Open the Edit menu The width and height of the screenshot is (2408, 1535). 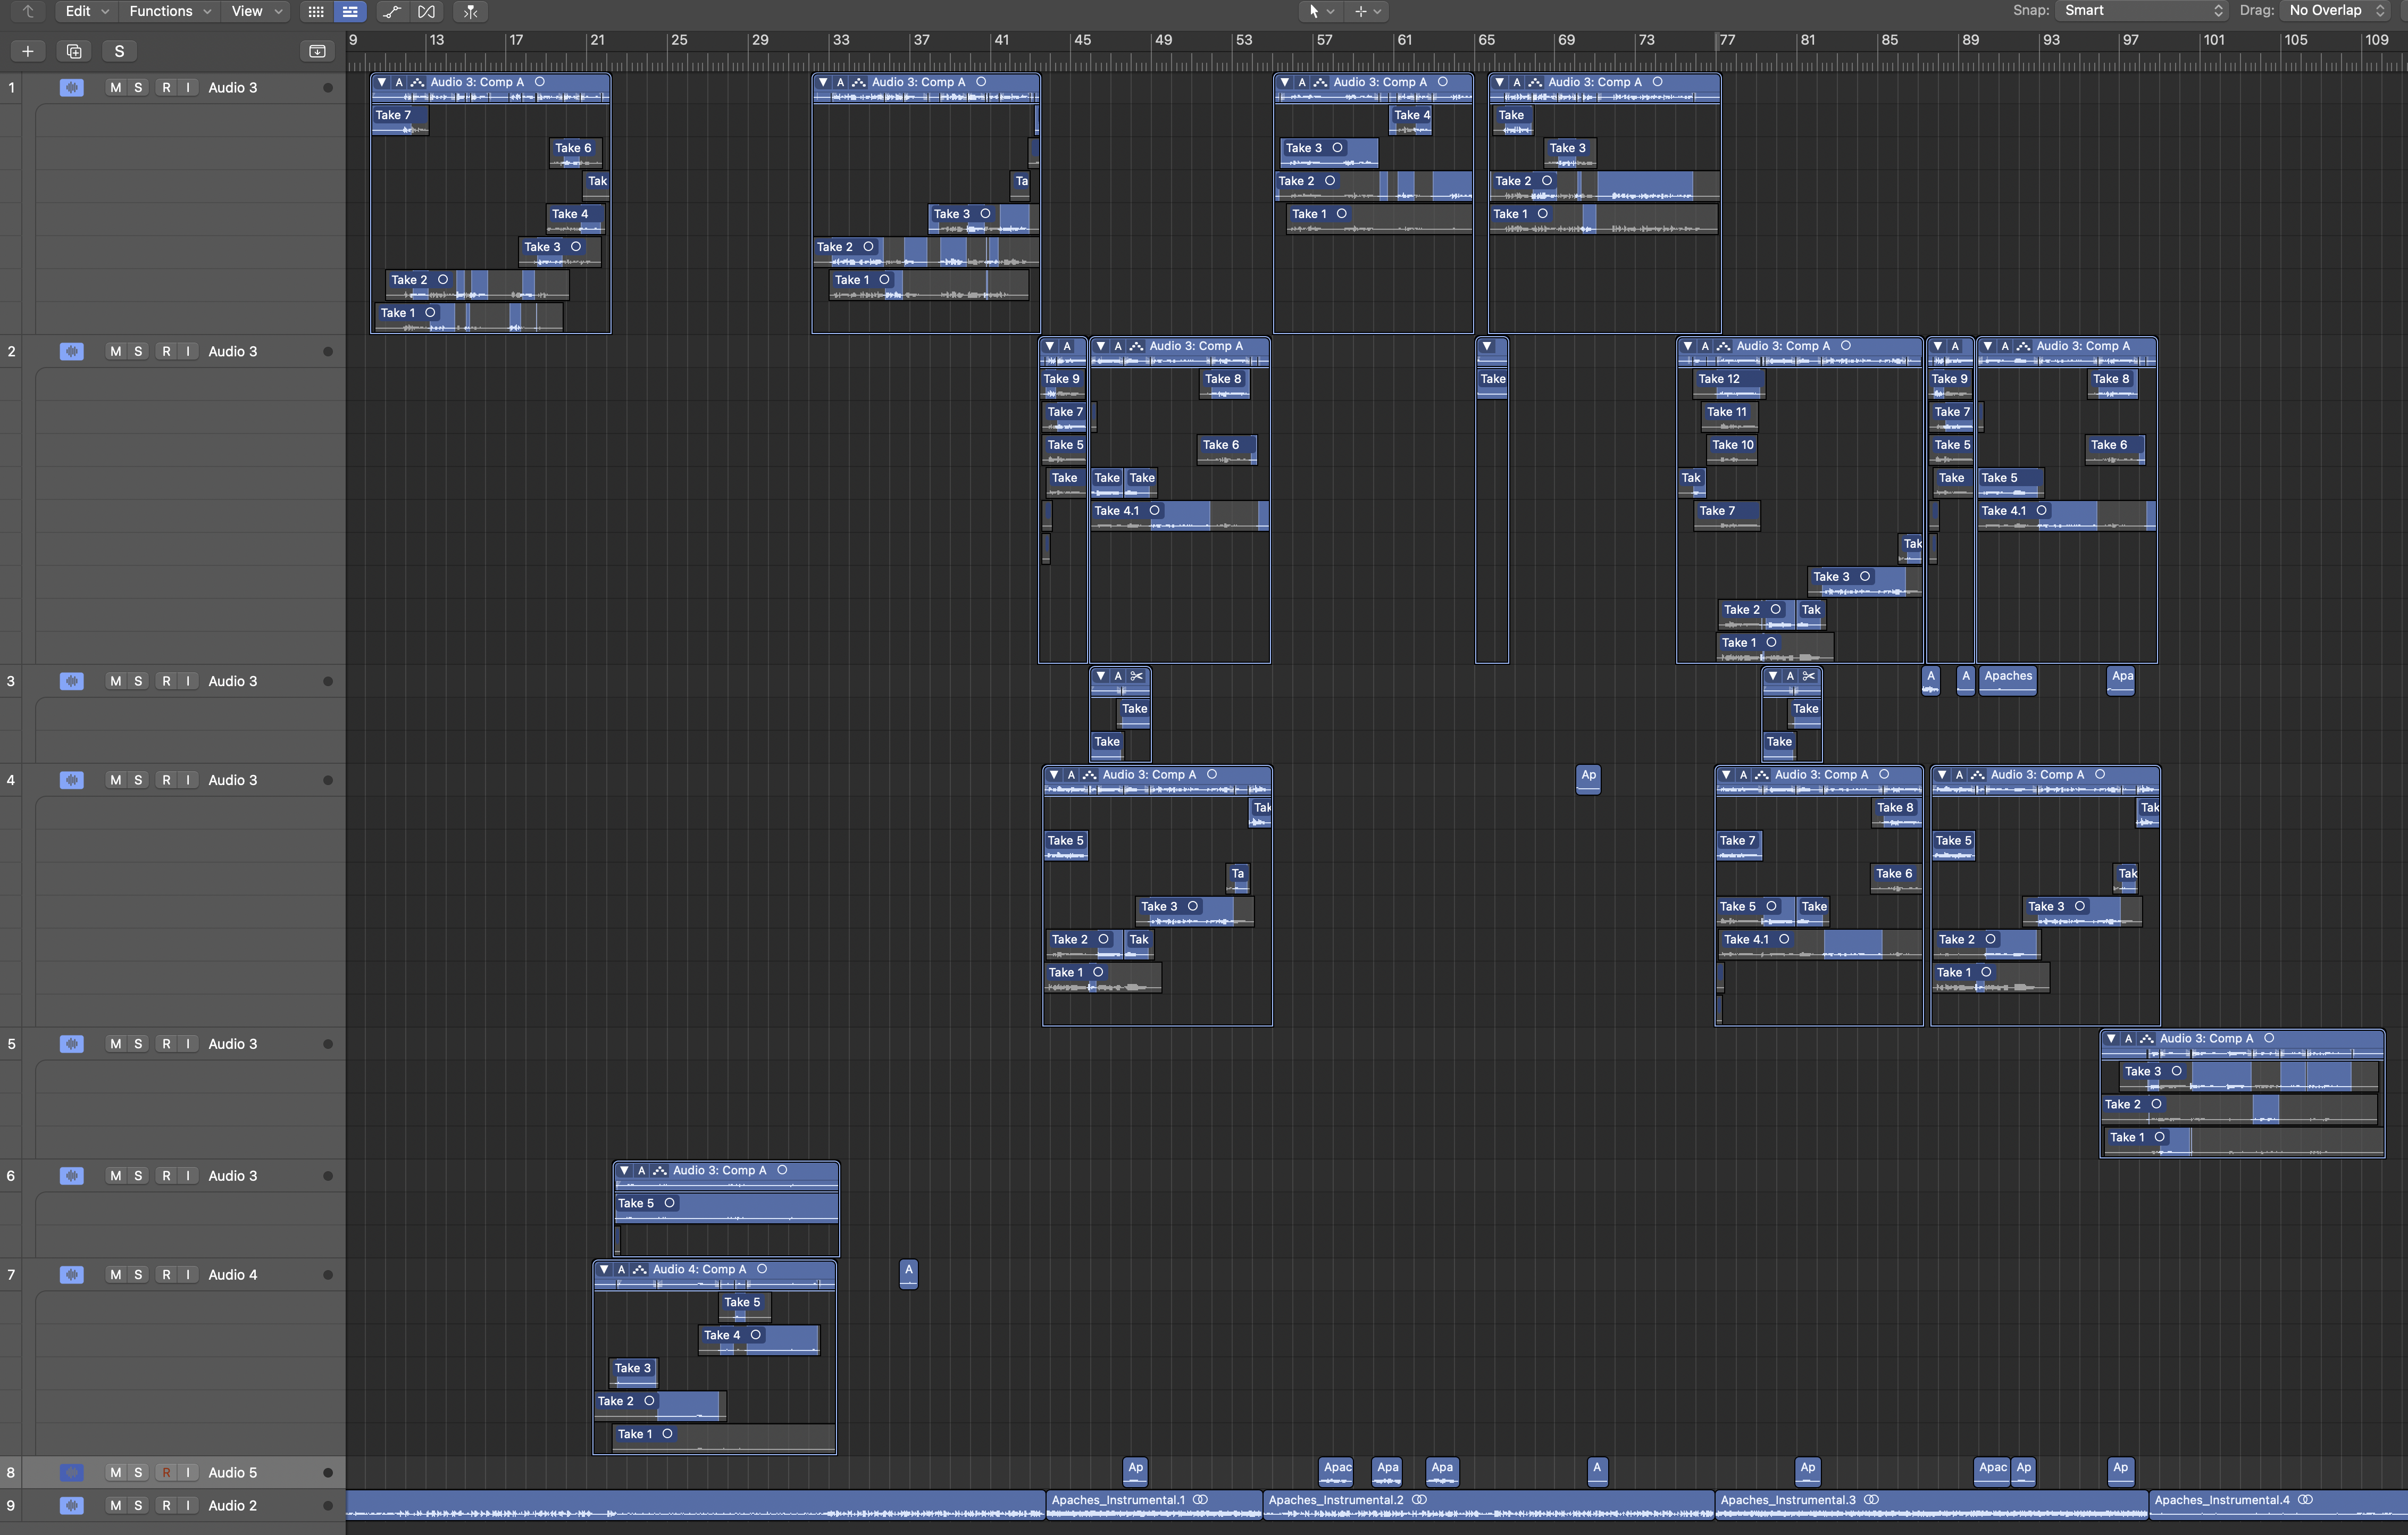86,11
